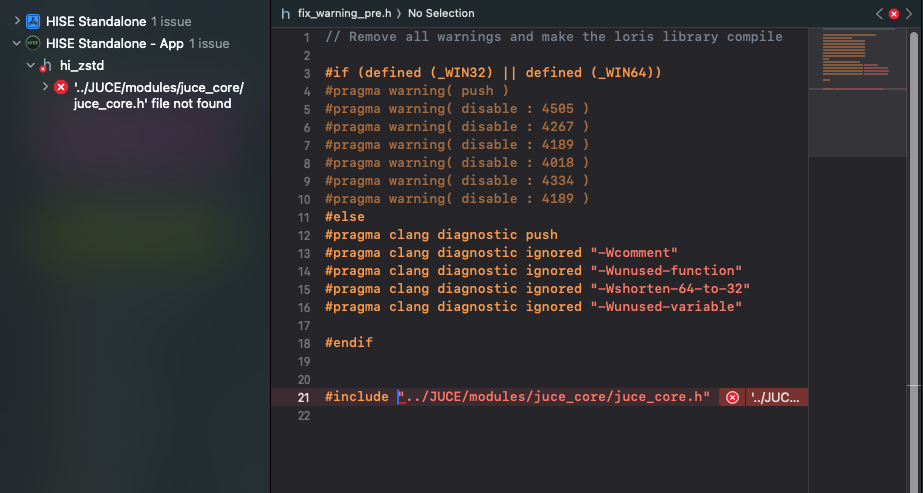The height and width of the screenshot is (493, 923).
Task: Go to previous issue arrow
Action: 879,14
